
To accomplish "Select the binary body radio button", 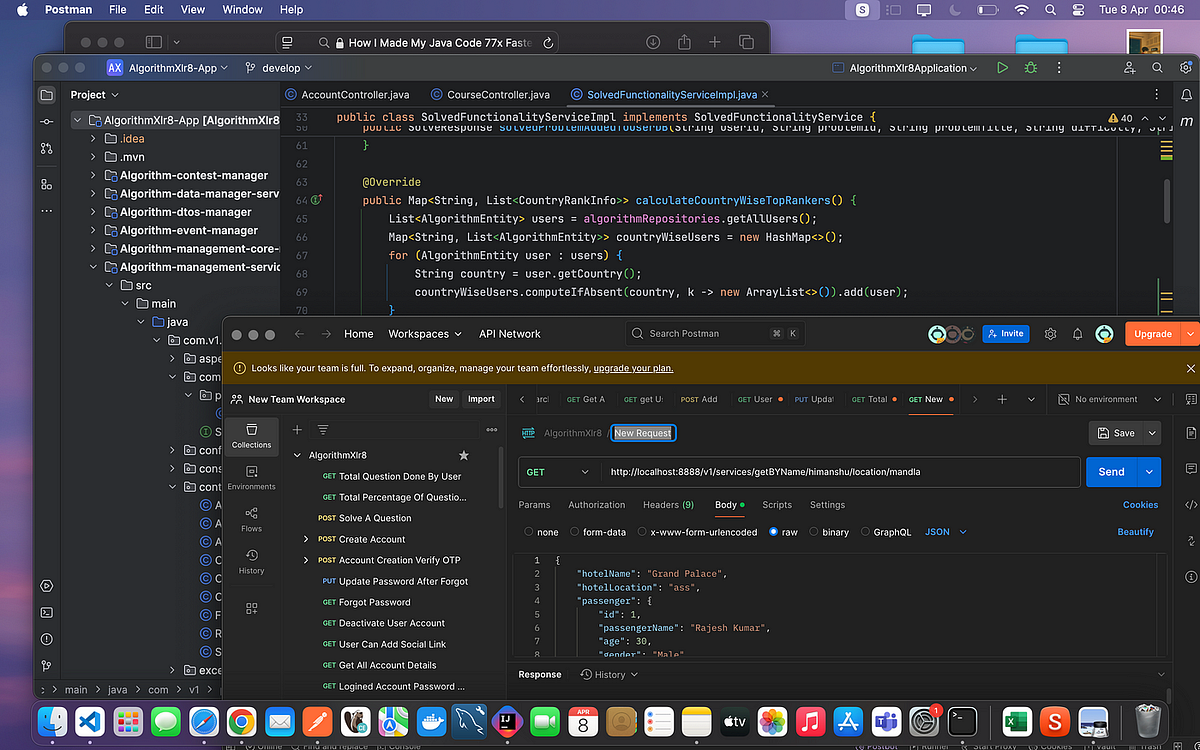I will click(x=814, y=532).
